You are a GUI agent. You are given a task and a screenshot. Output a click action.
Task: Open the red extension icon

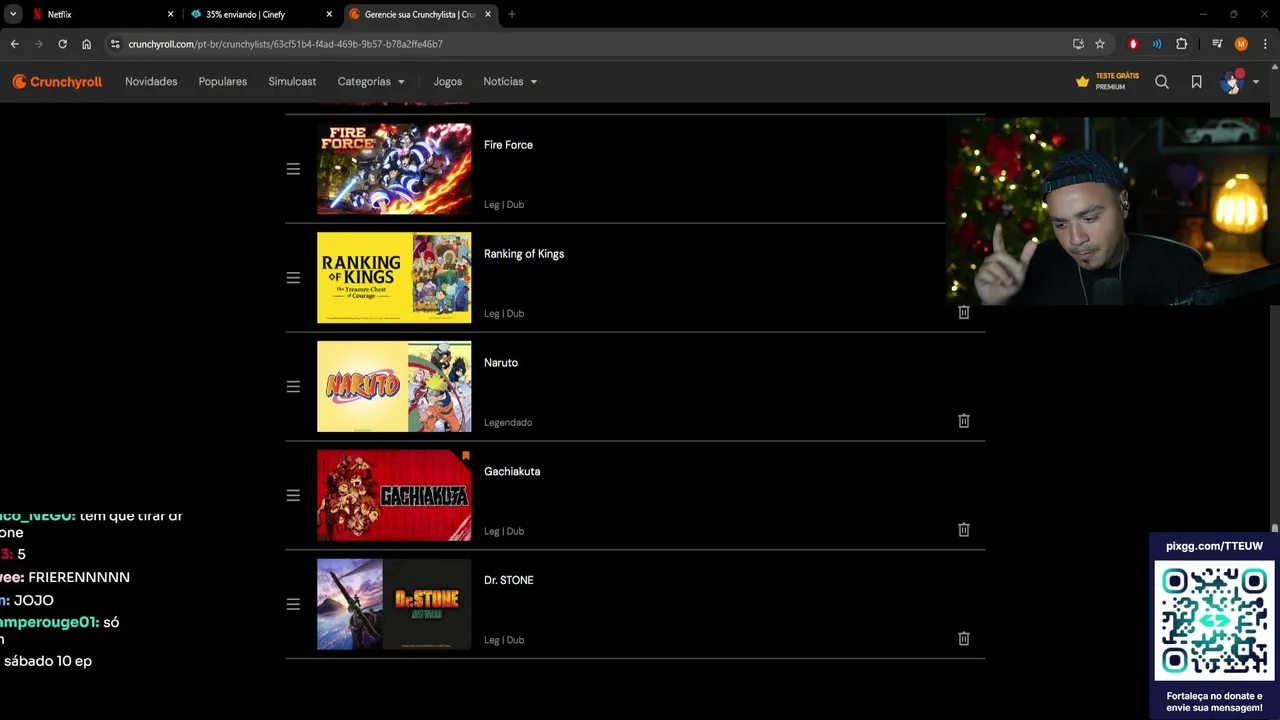[x=1133, y=44]
